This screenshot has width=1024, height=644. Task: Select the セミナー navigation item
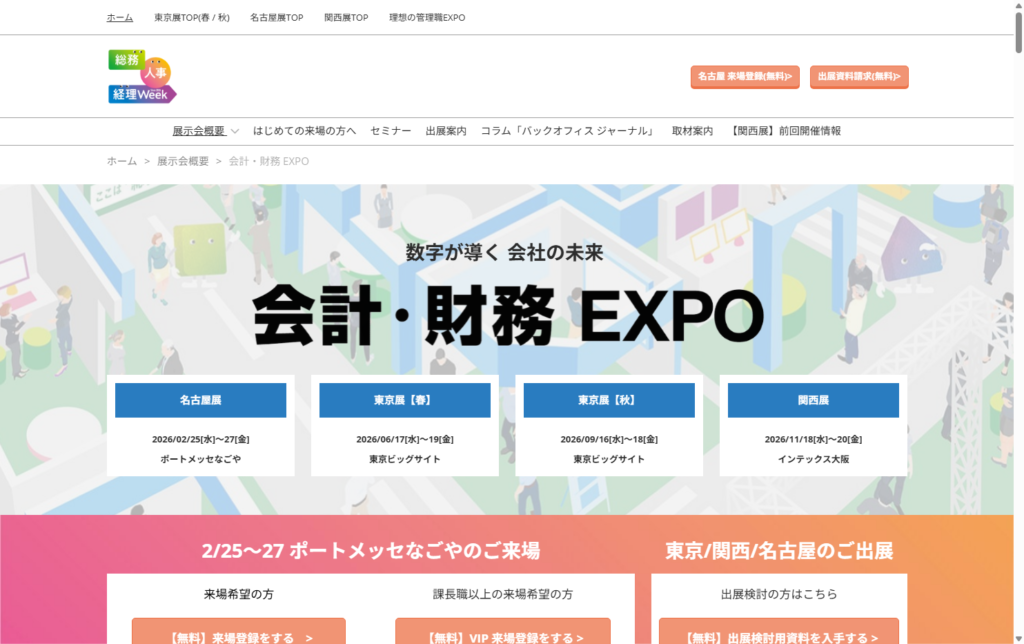390,131
